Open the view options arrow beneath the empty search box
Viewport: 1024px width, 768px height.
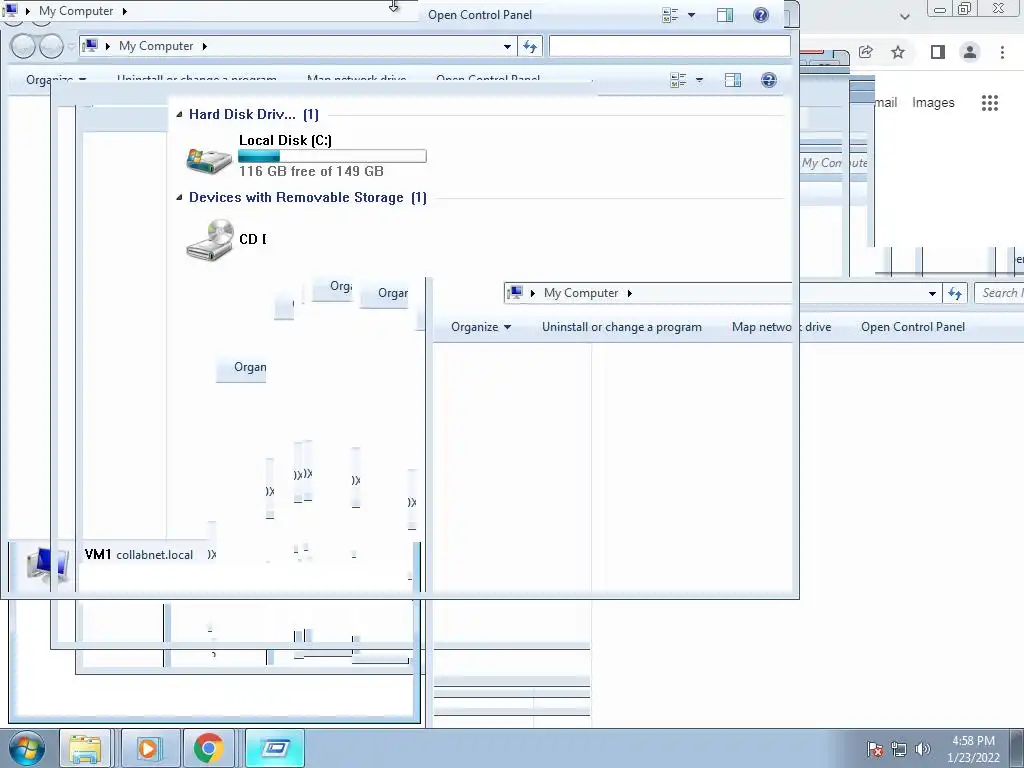point(699,80)
